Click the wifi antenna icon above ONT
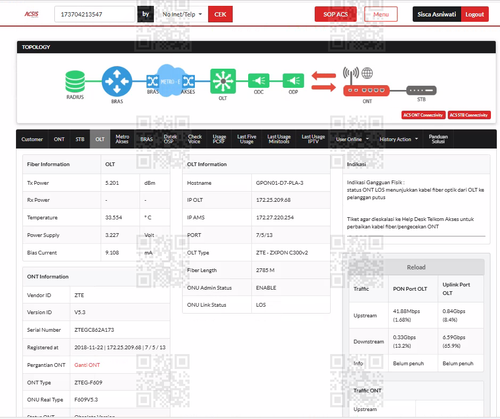The image size is (500, 419). (x=351, y=75)
